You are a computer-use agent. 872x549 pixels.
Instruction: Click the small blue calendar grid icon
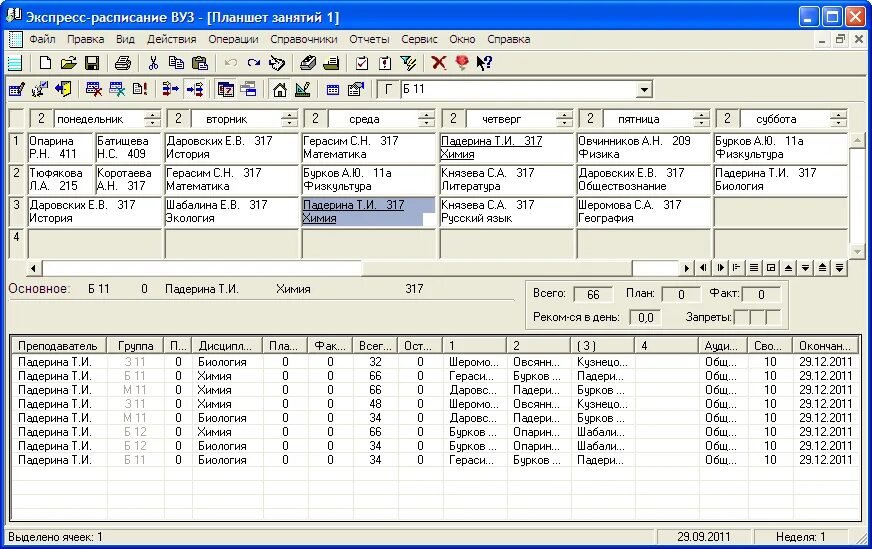(333, 90)
